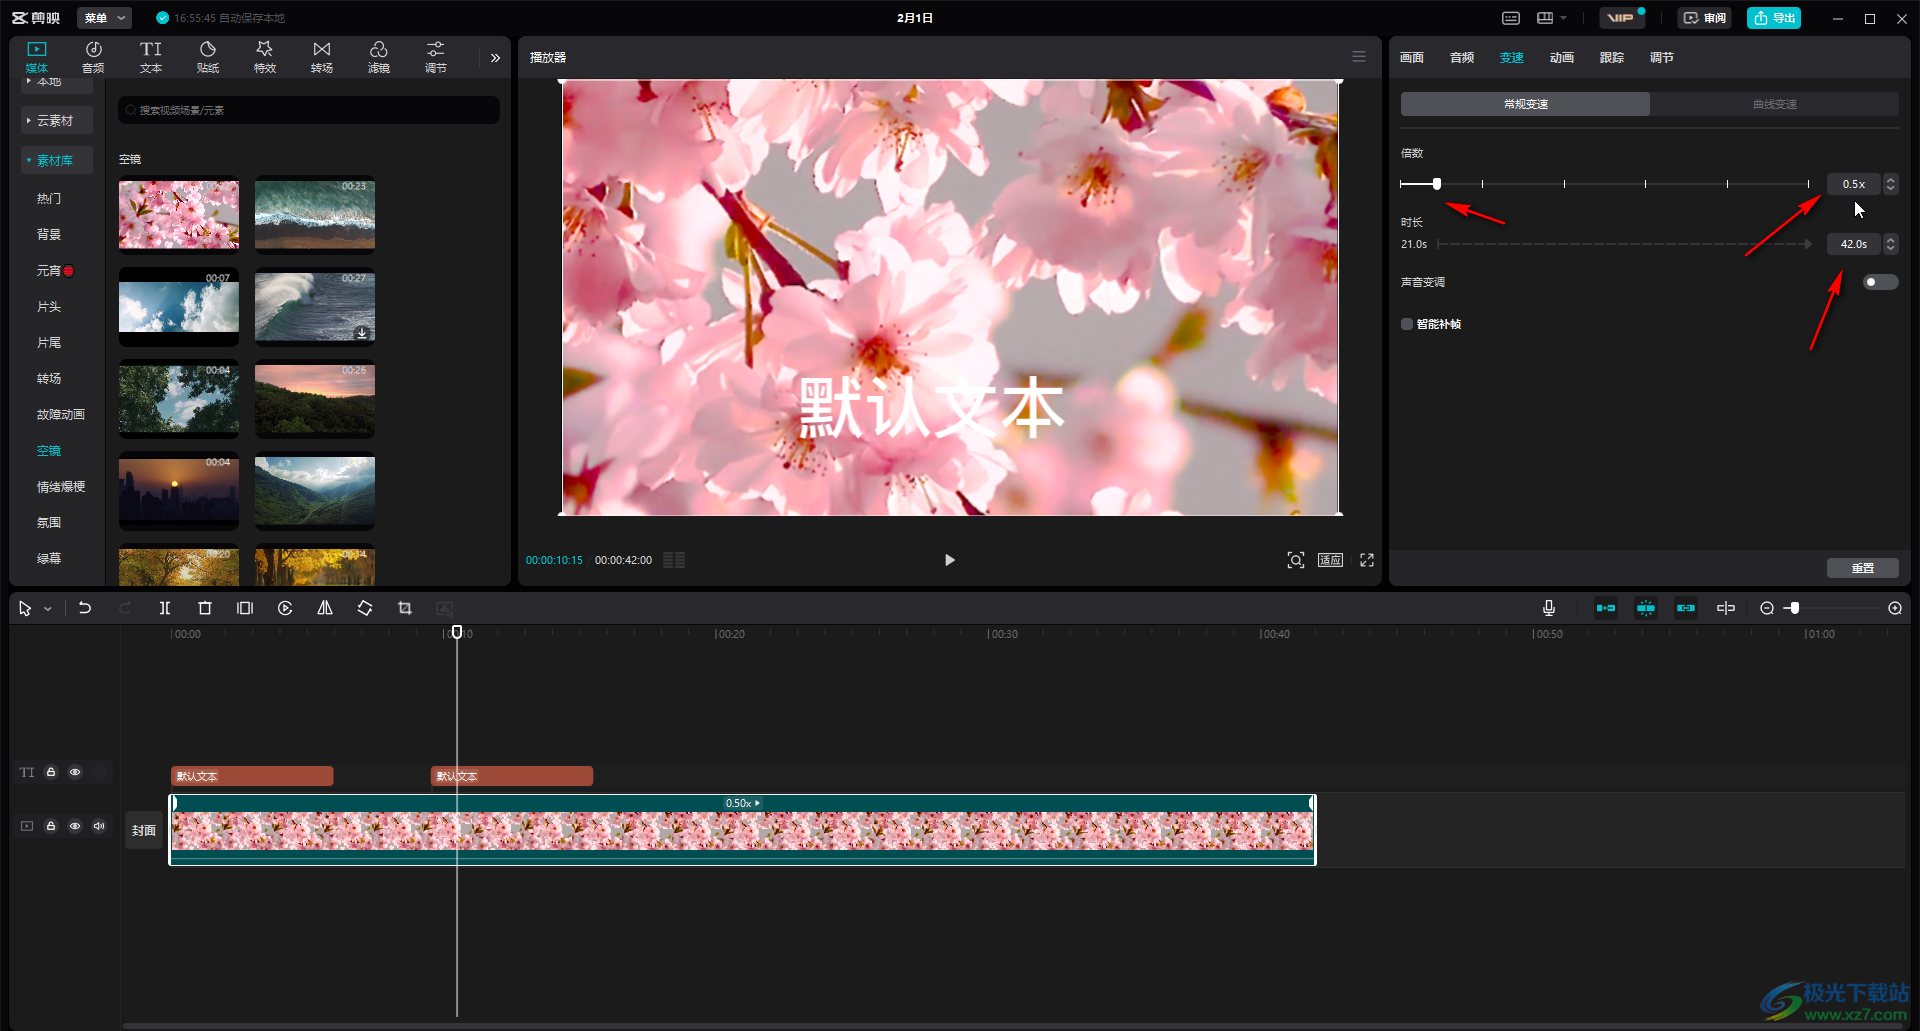This screenshot has width=1920, height=1031.
Task: Switch to the 画面 properties tab
Action: pyautogui.click(x=1412, y=58)
